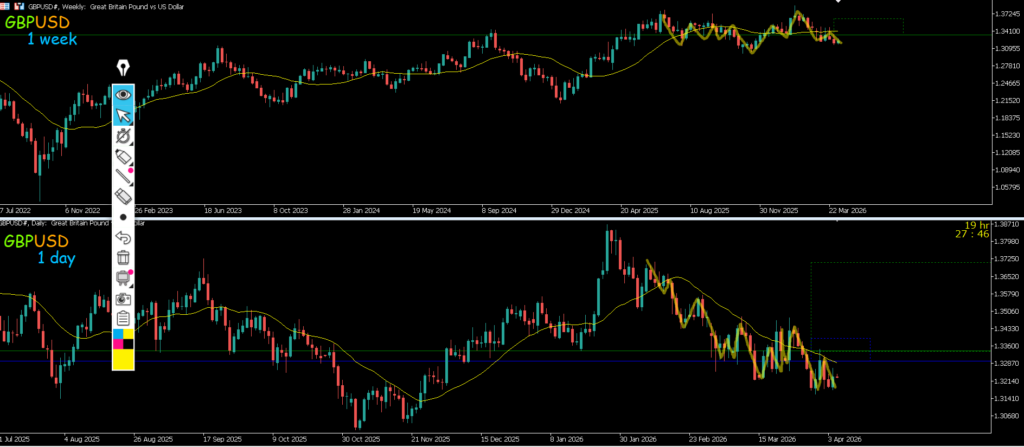Screen dimensions: 1024x447
Task: Pick the magenta color swatch
Action: click(x=118, y=346)
